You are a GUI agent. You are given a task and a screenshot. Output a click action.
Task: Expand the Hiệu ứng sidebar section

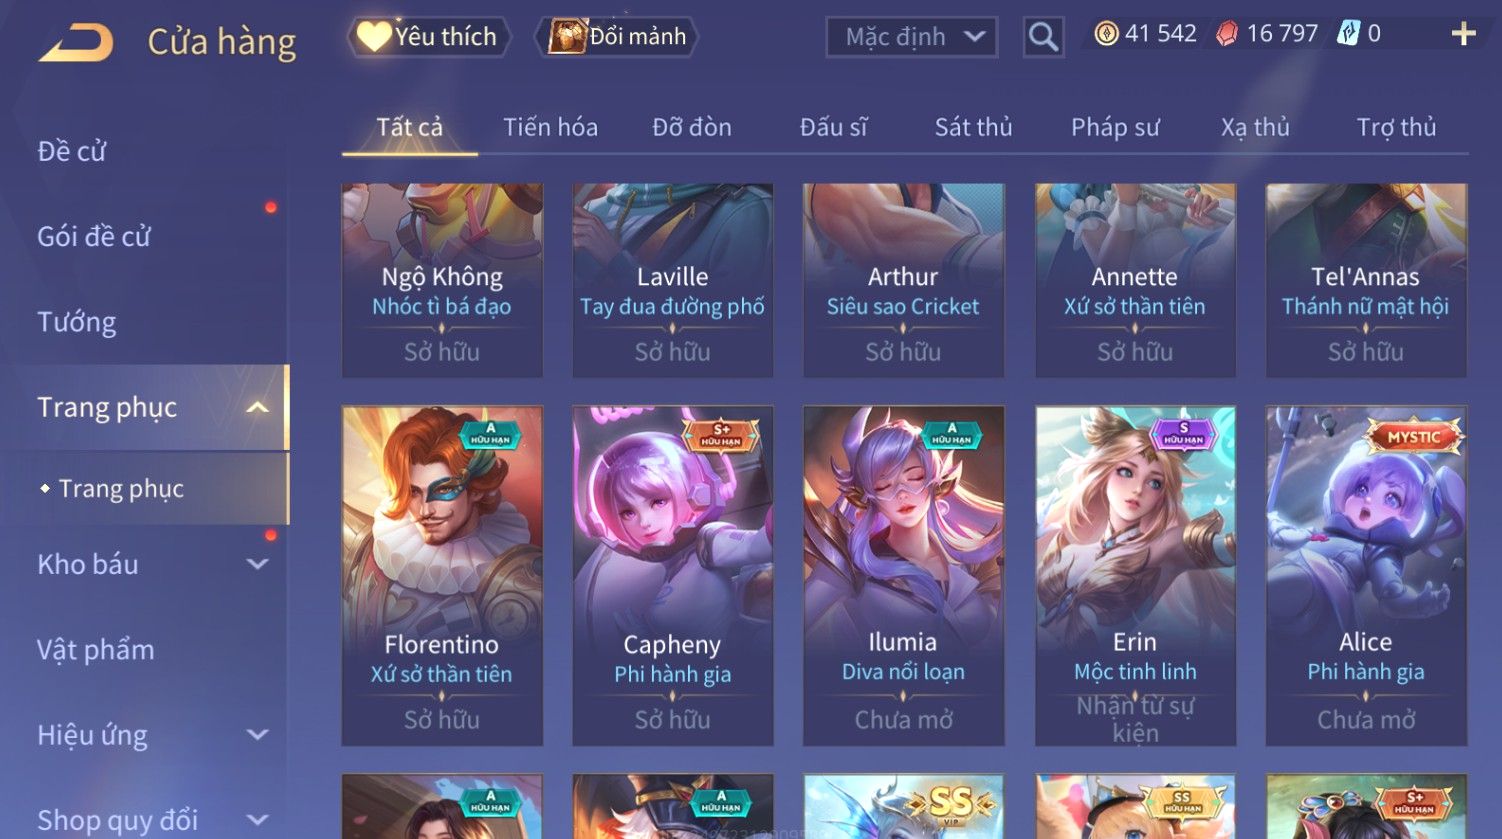pyautogui.click(x=257, y=735)
